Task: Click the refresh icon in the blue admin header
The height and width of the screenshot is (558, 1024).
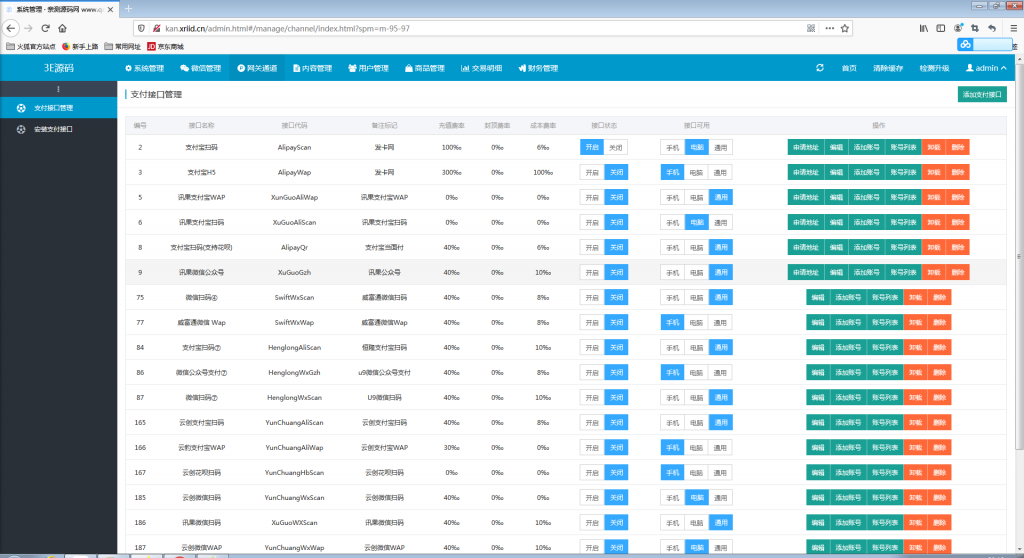Action: pyautogui.click(x=820, y=68)
